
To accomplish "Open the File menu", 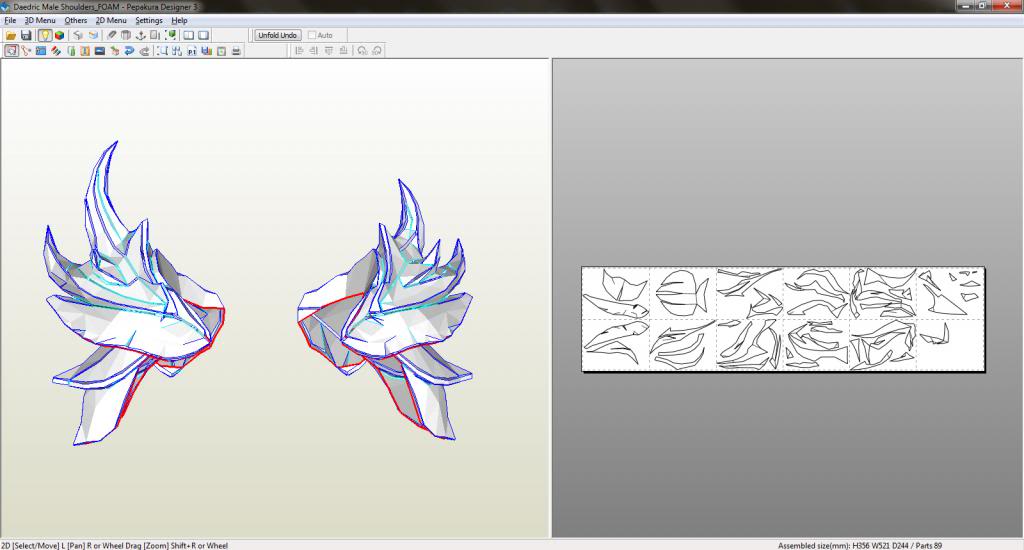I will 10,20.
